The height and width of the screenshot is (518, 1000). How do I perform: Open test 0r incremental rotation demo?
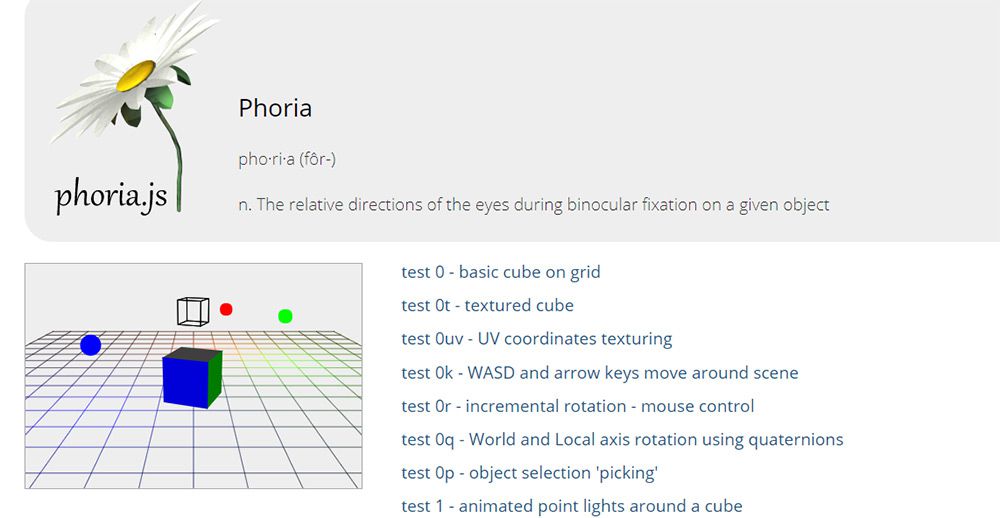click(577, 406)
